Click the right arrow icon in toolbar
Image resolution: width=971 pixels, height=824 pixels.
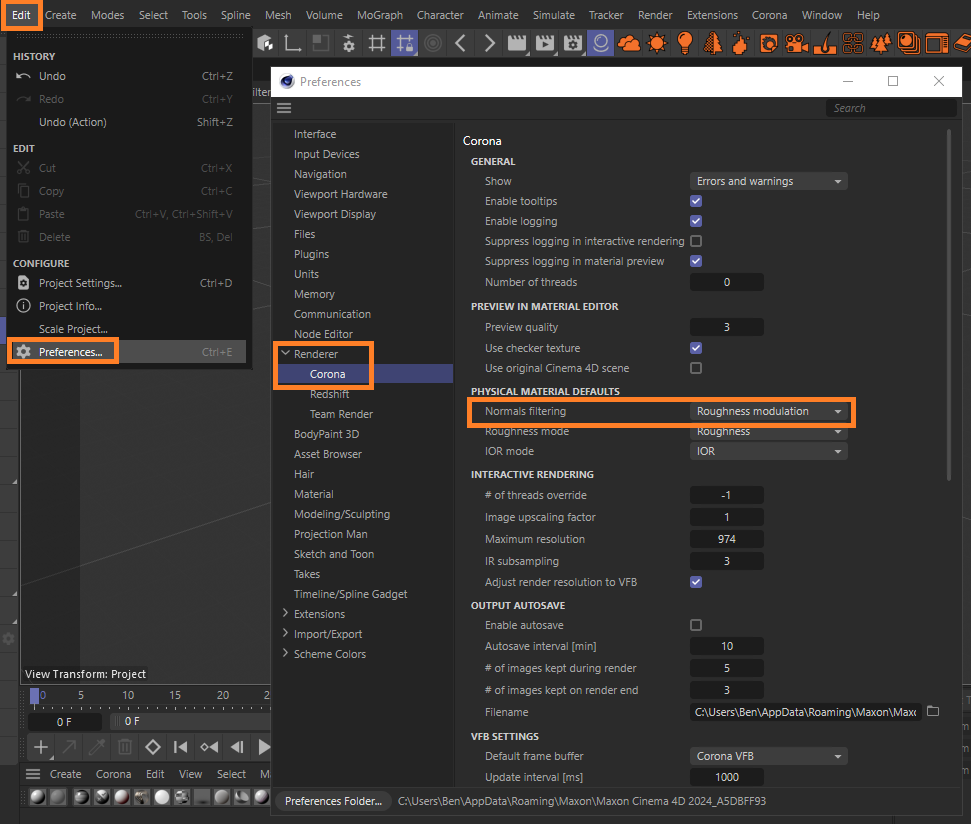489,43
